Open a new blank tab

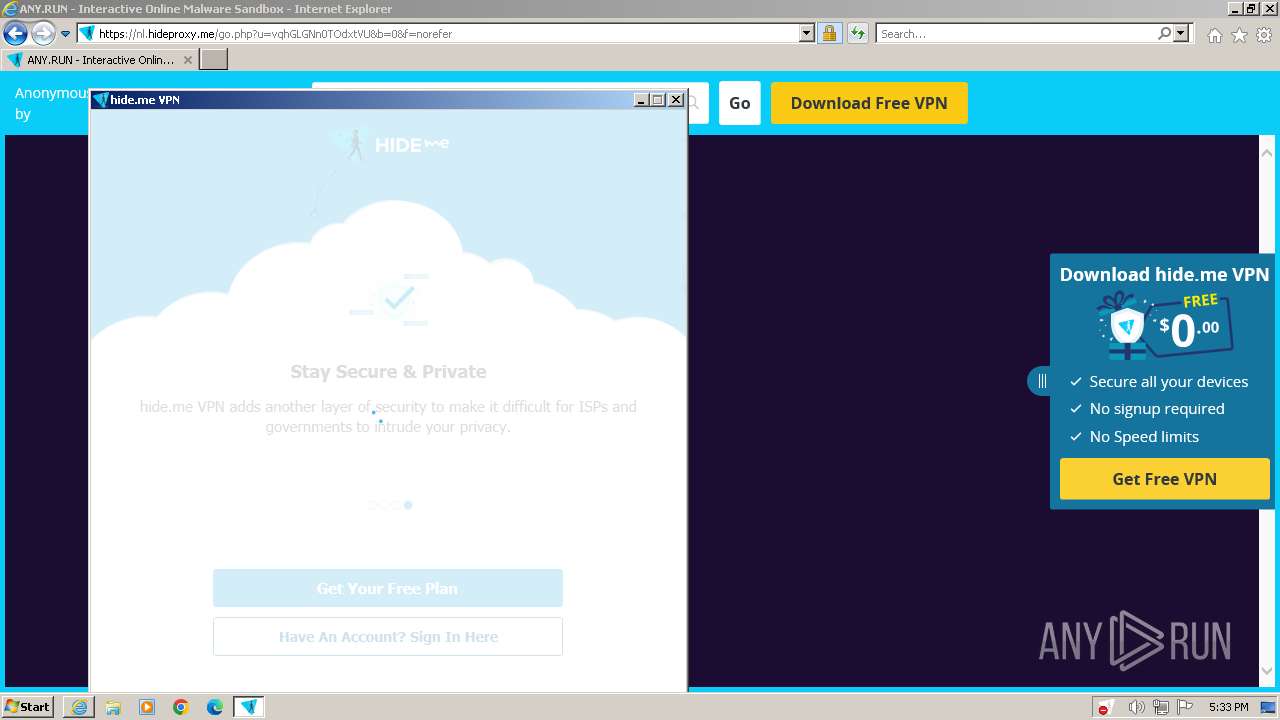point(214,60)
